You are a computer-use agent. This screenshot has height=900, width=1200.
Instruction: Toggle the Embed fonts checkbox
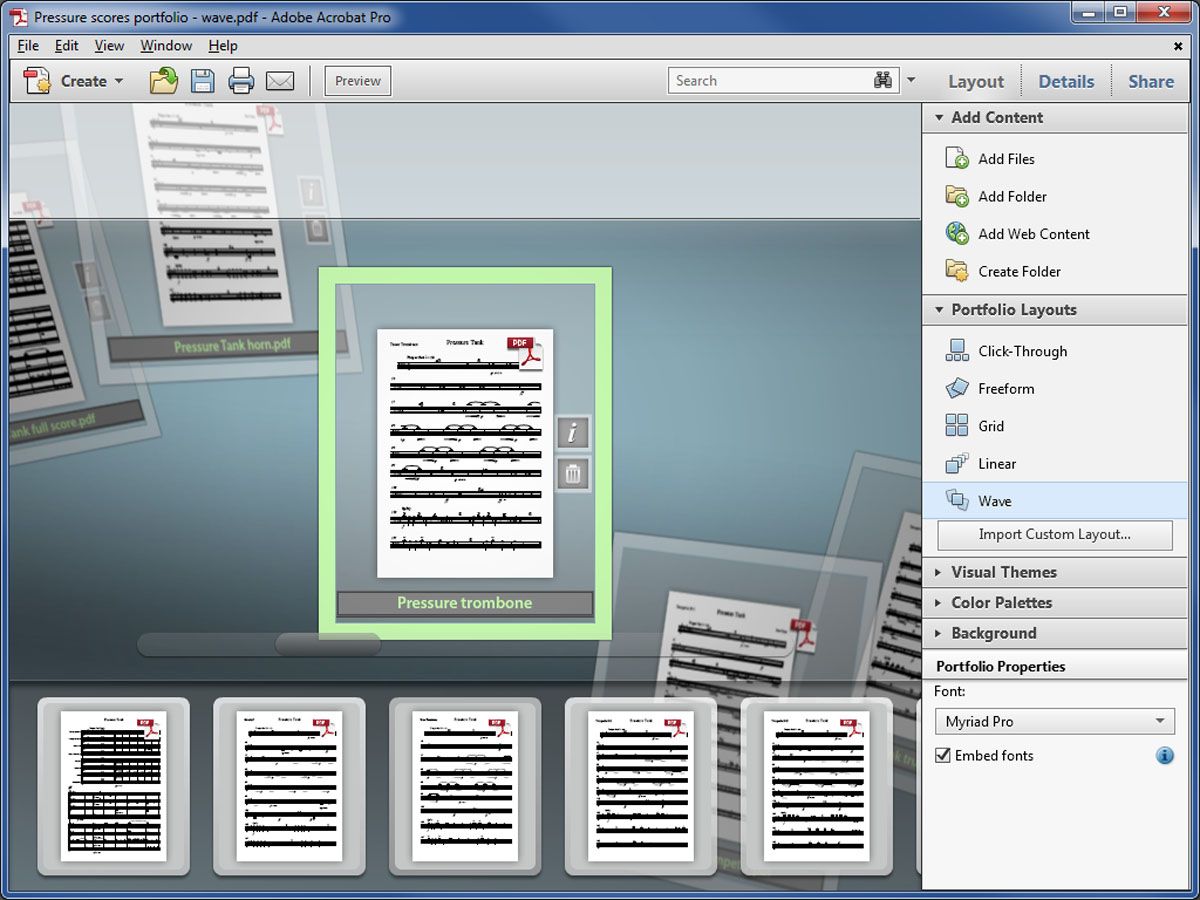coord(943,755)
